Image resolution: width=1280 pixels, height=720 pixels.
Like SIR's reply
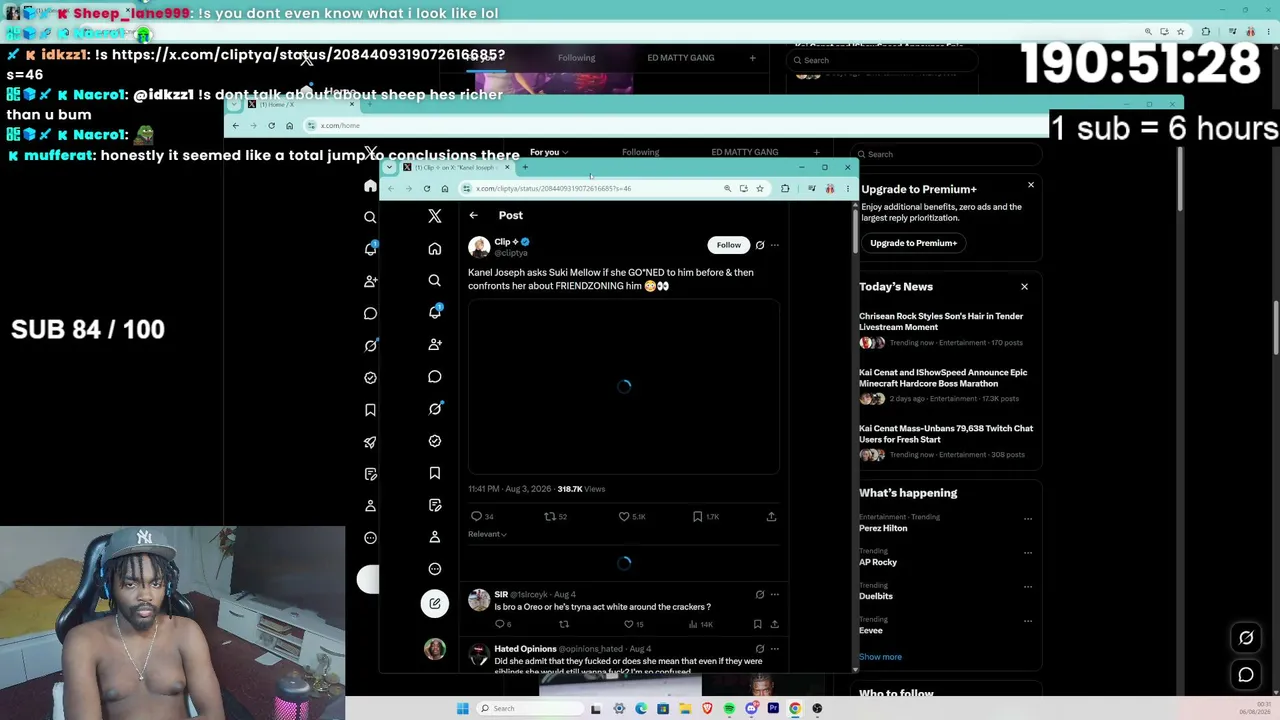coord(628,624)
